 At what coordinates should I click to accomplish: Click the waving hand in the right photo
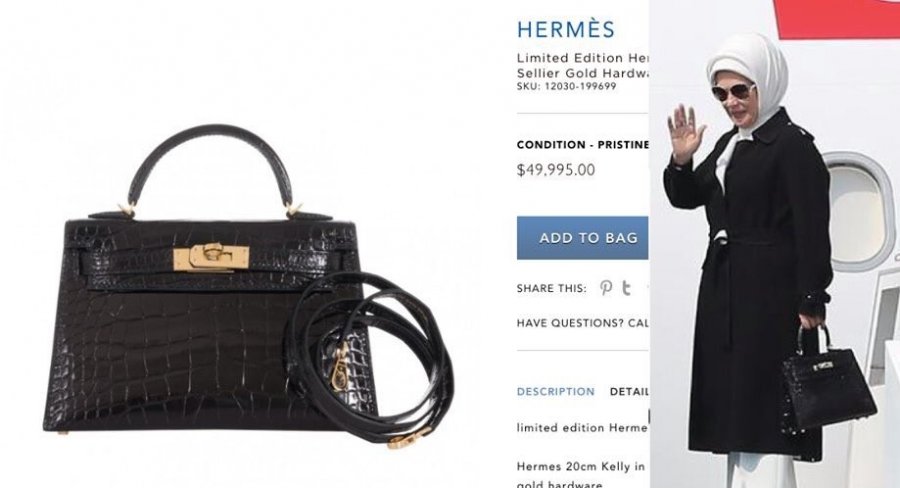click(686, 134)
